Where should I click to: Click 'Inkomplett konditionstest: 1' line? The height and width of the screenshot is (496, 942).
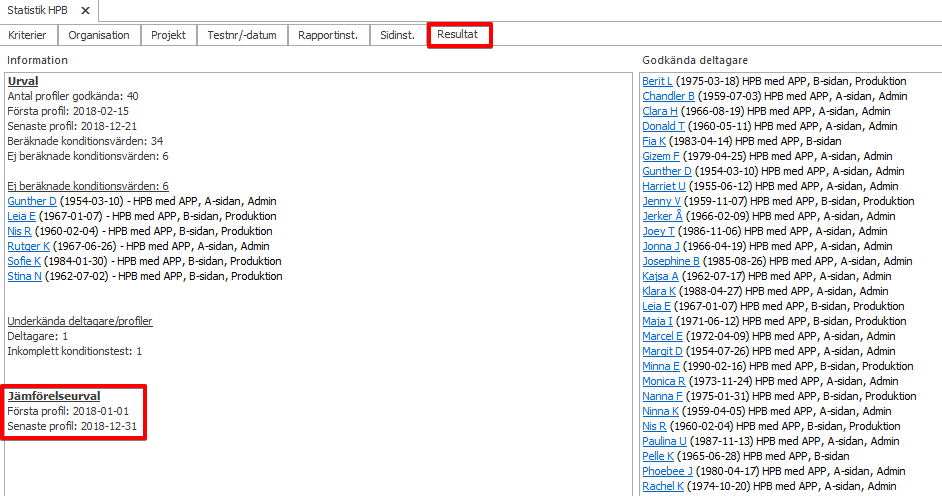pos(74,351)
